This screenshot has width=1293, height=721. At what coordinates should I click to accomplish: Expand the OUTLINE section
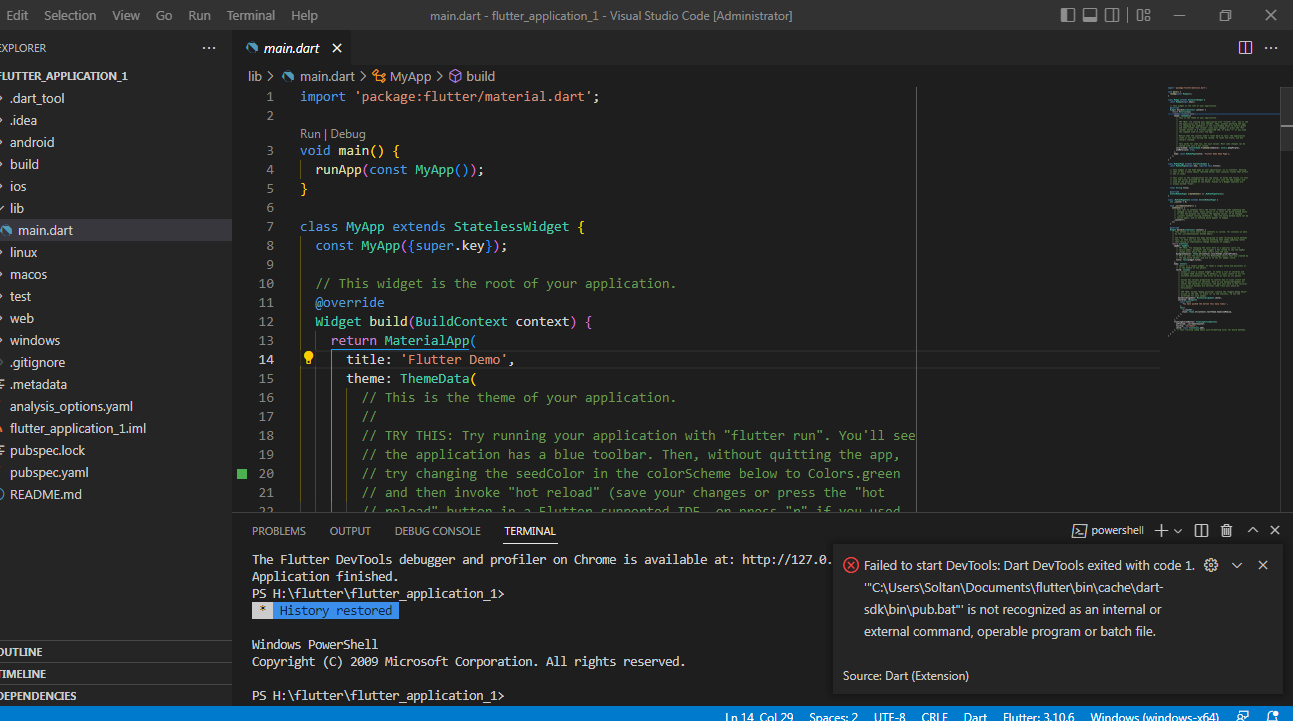coord(116,652)
